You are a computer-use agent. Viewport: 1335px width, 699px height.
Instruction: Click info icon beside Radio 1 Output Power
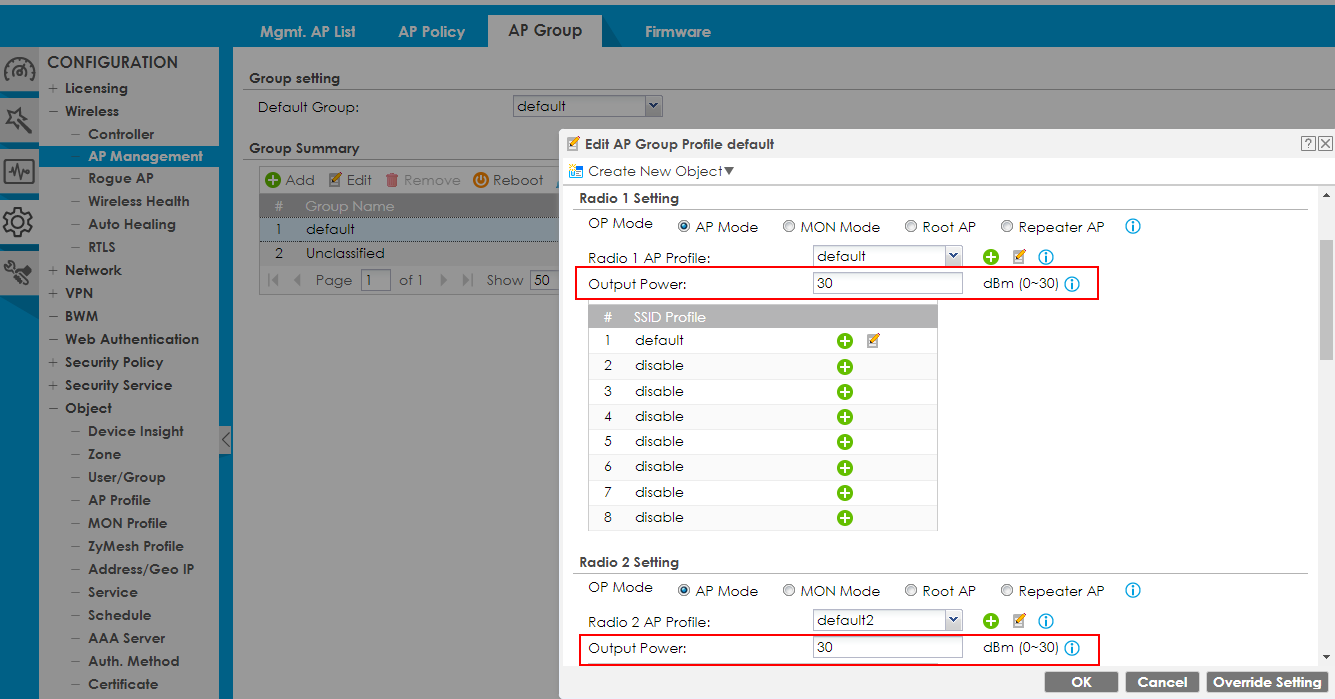pyautogui.click(x=1072, y=284)
